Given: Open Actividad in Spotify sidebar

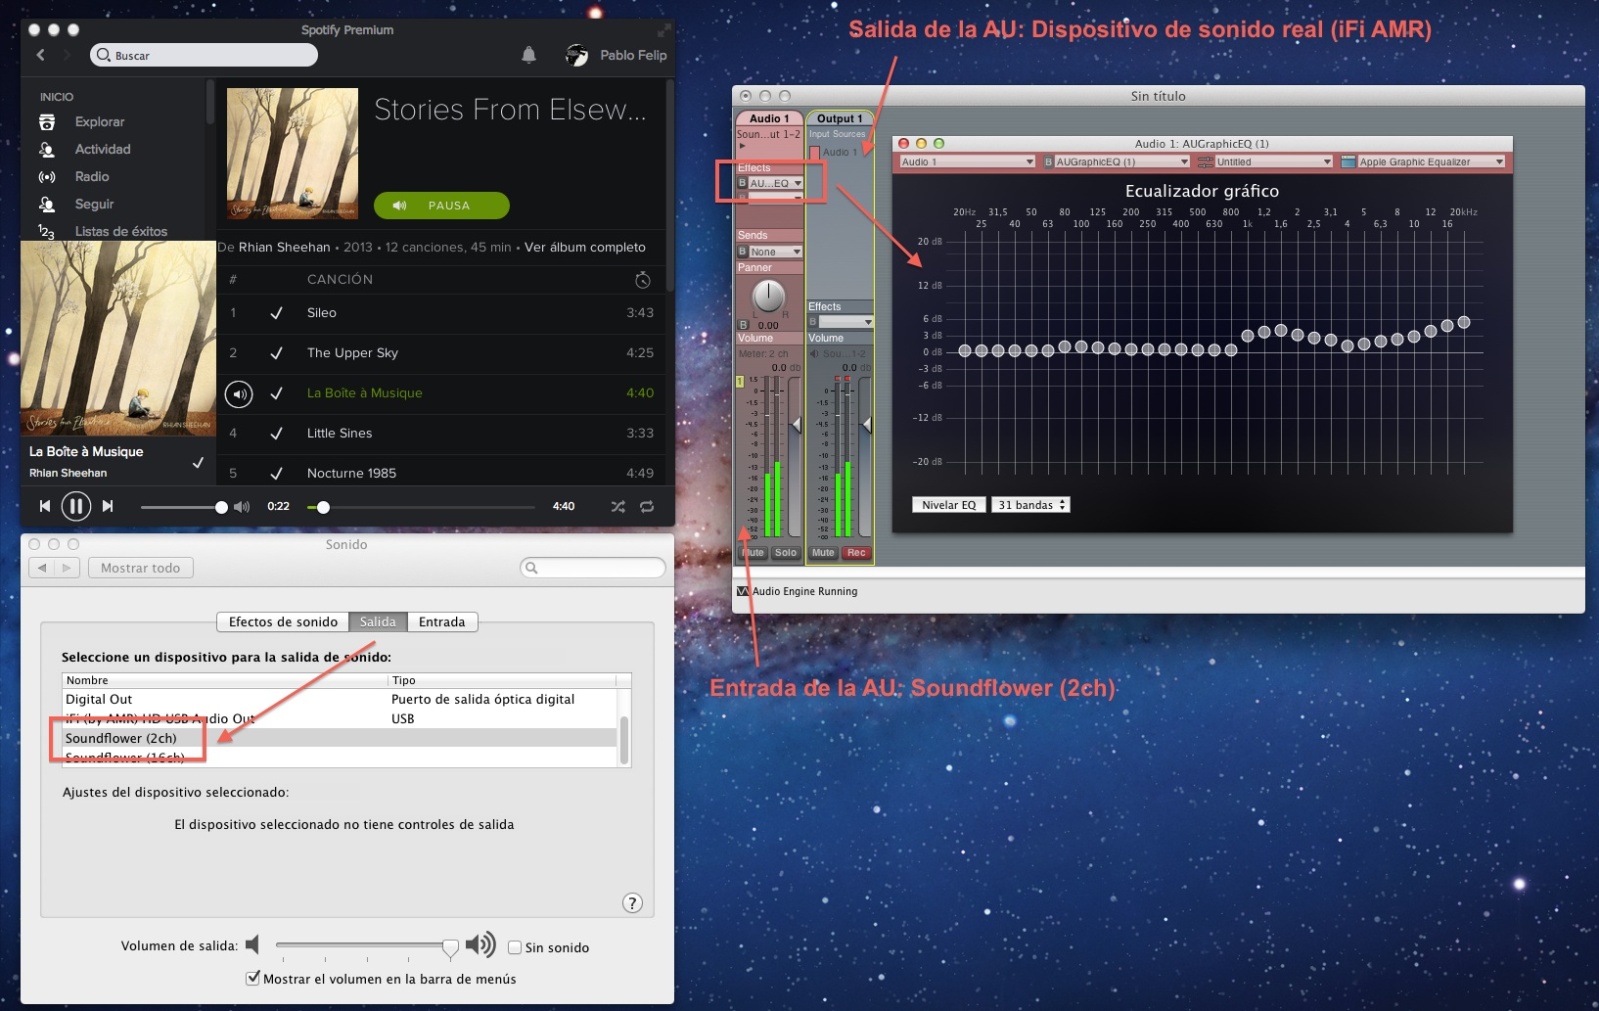Looking at the screenshot, I should (102, 149).
